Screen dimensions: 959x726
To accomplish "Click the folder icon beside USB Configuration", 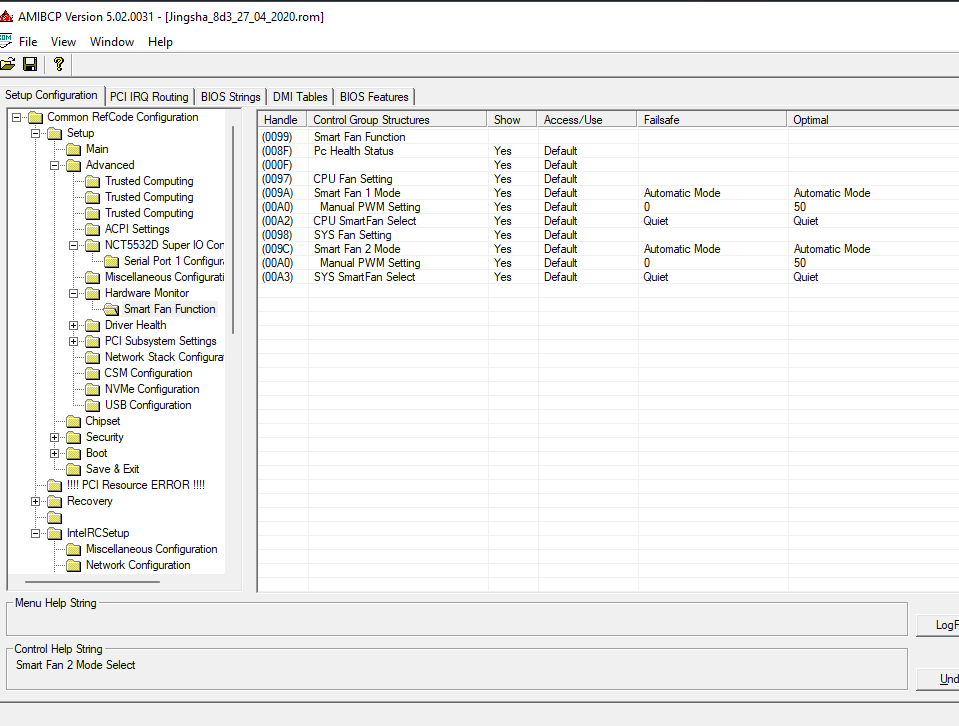I will coord(92,406).
